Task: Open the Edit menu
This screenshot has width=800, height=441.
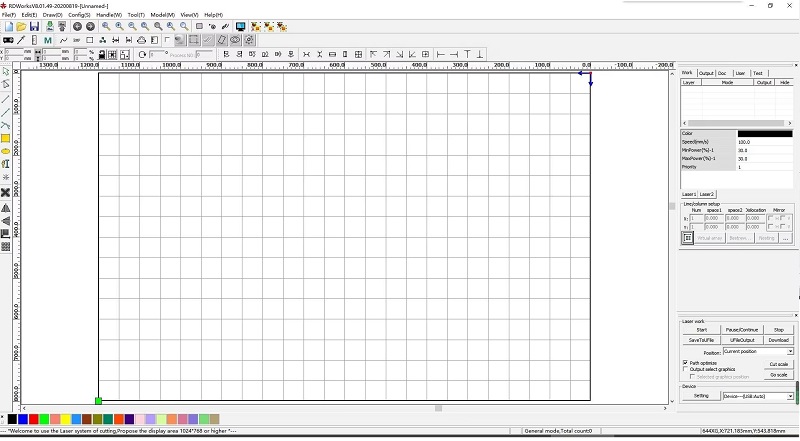Action: coord(29,15)
